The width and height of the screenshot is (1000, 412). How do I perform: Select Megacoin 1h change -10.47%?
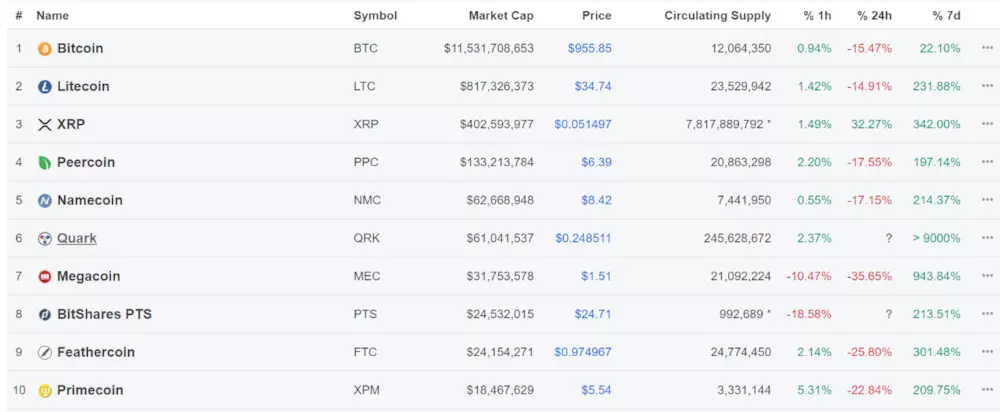809,276
